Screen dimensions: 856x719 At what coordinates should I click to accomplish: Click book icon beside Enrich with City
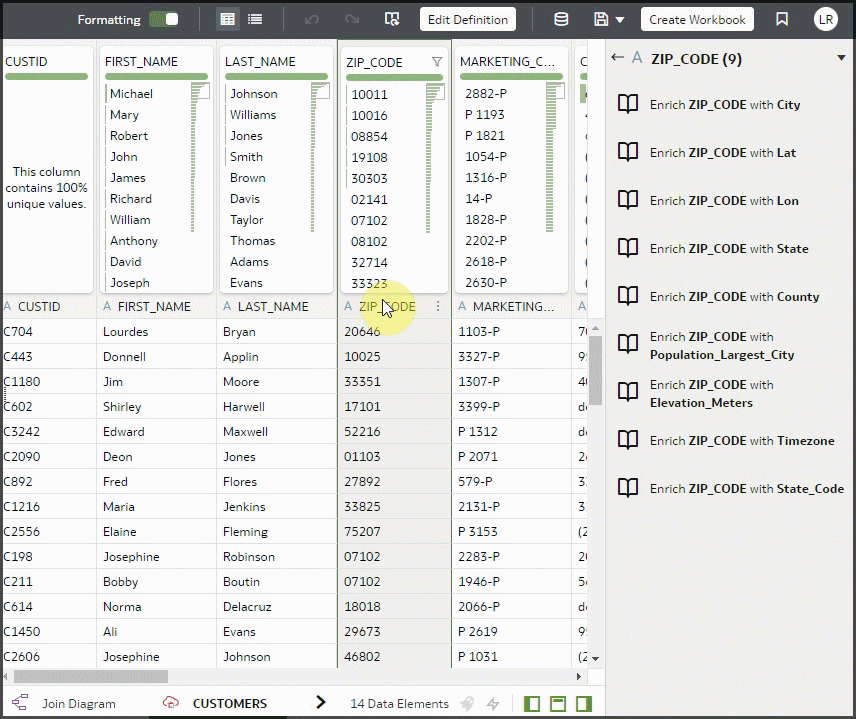628,104
